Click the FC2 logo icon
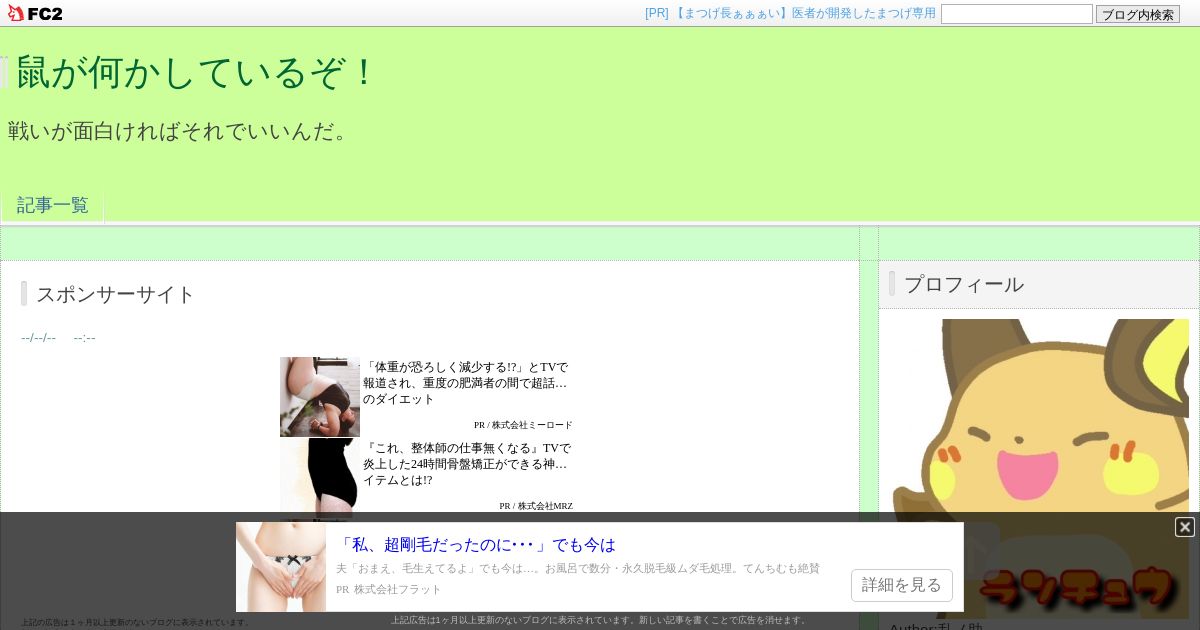Viewport: 1200px width, 630px height. point(35,13)
